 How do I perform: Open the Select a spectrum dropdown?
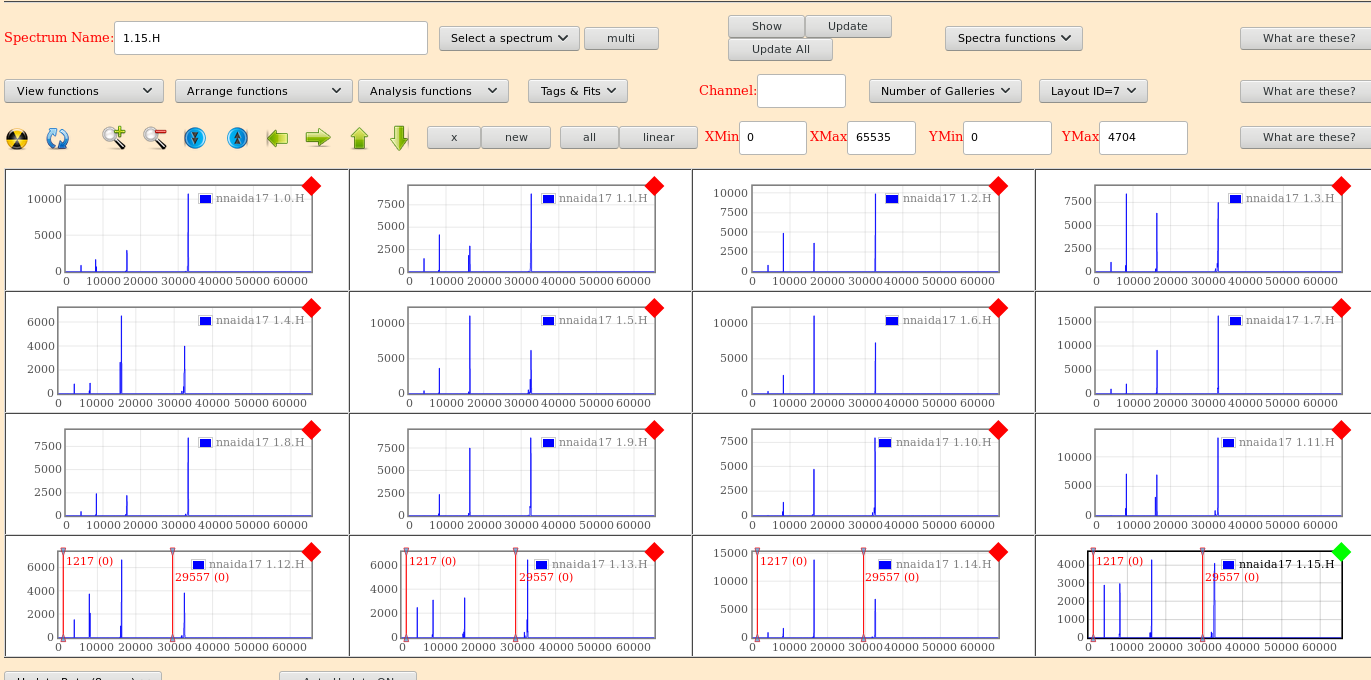(x=509, y=38)
